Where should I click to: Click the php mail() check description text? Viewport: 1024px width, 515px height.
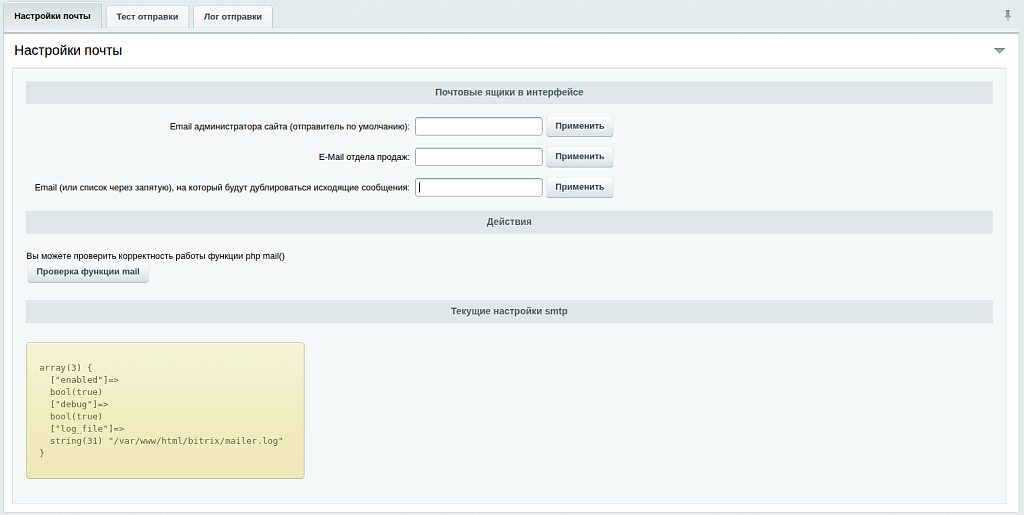155,256
